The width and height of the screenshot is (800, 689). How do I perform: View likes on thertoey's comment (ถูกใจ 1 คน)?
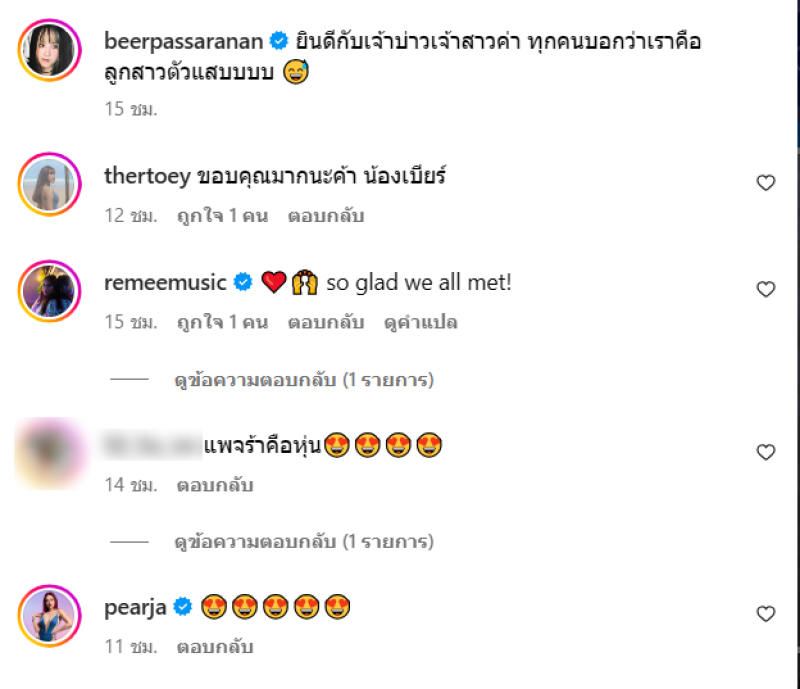click(222, 216)
